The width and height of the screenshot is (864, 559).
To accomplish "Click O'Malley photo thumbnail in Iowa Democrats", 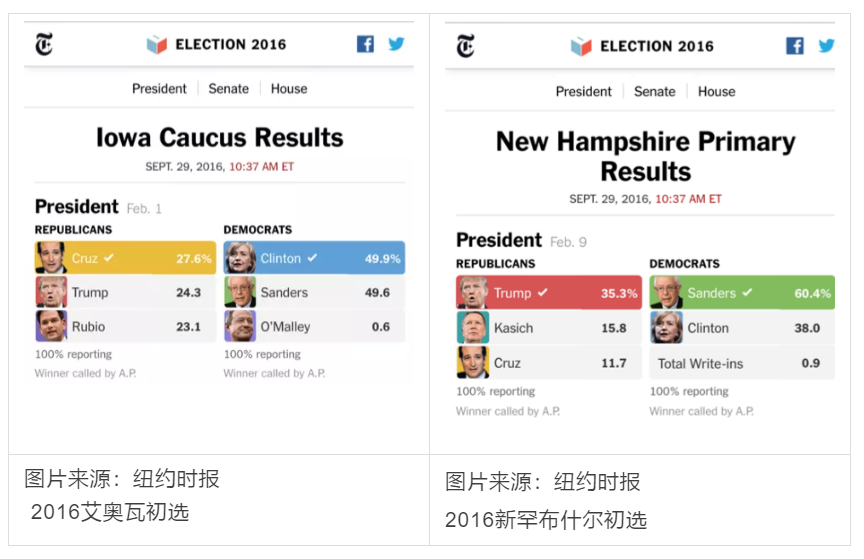I will pyautogui.click(x=240, y=326).
